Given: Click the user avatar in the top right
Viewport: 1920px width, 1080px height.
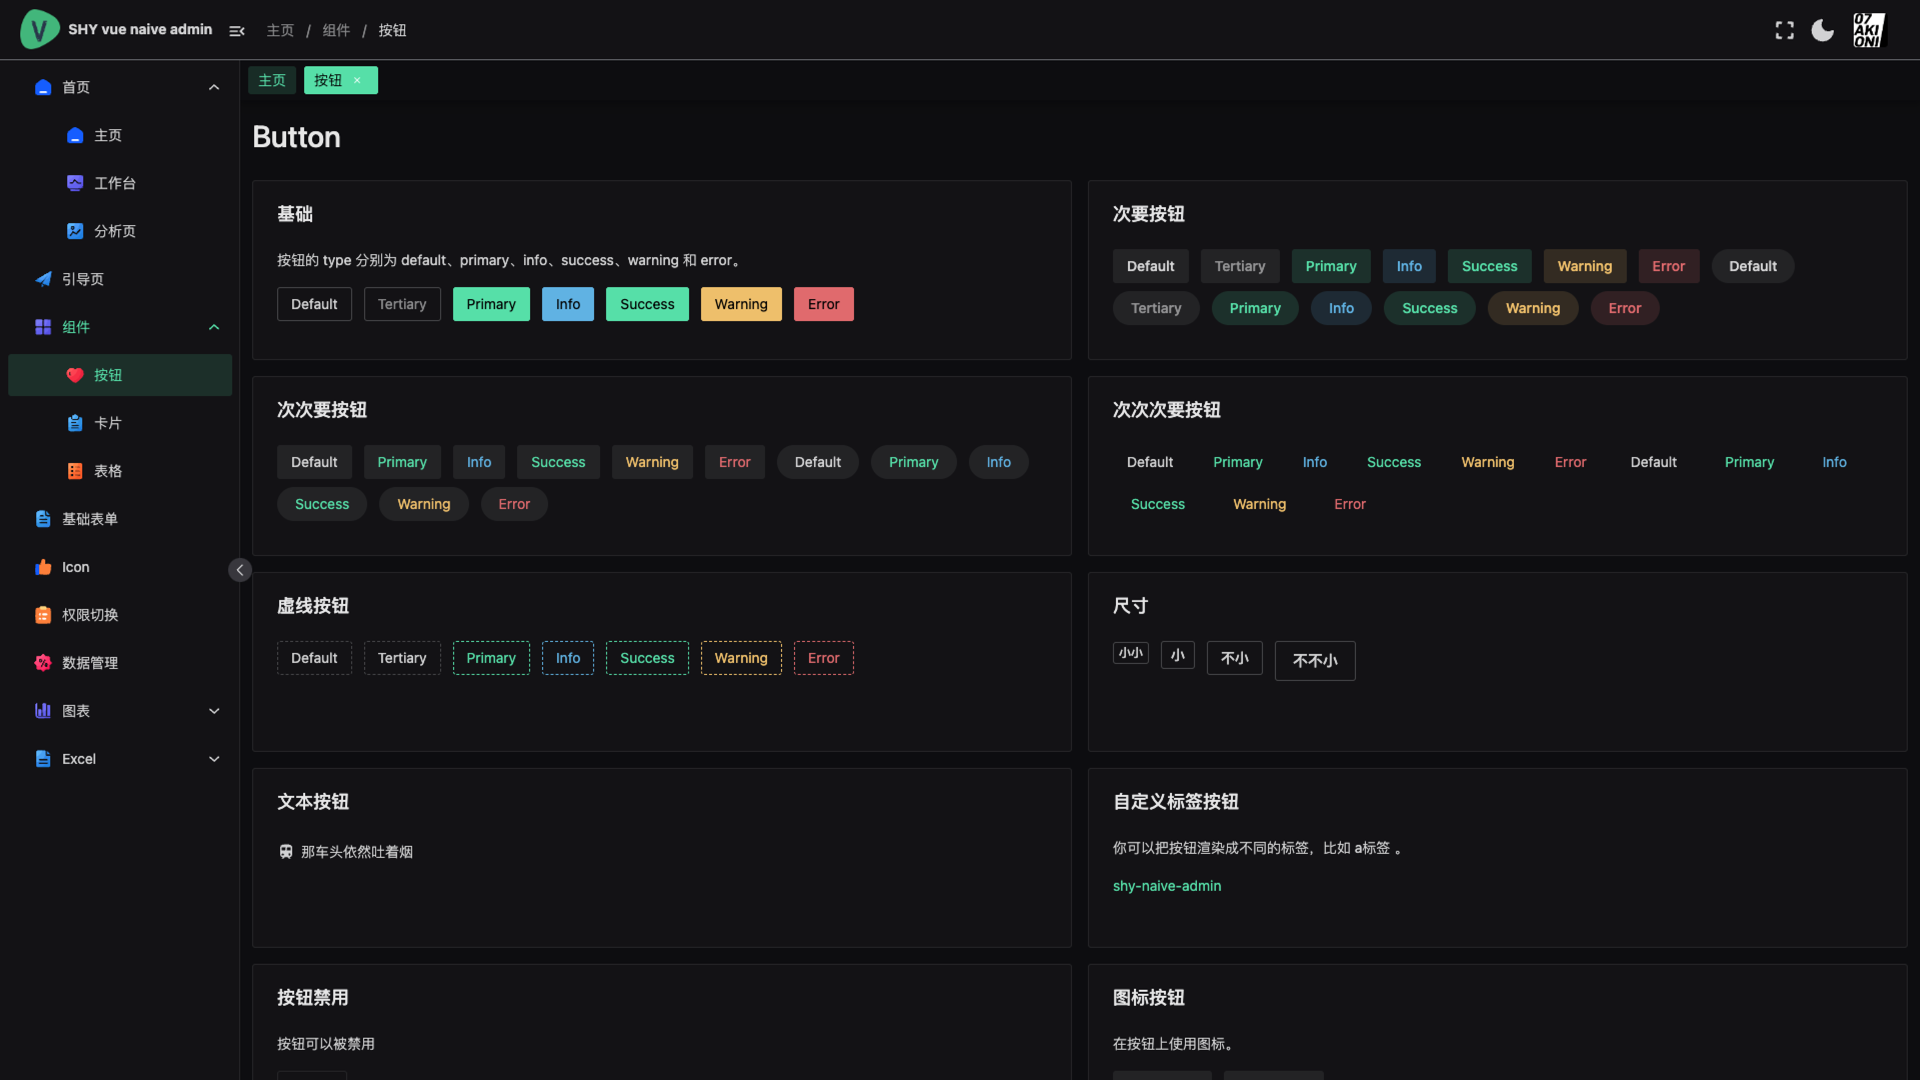Looking at the screenshot, I should [x=1868, y=30].
